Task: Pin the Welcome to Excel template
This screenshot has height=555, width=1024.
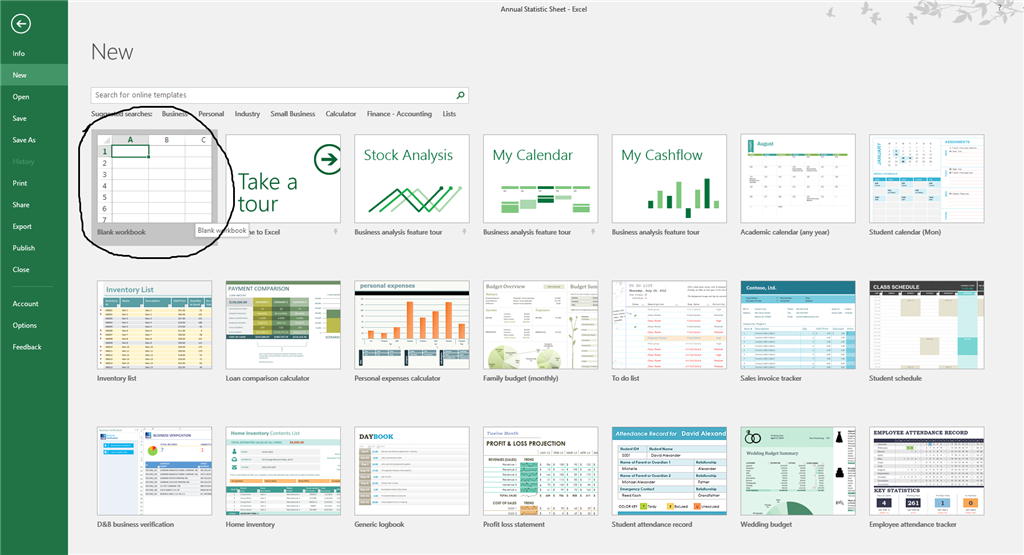Action: coord(336,232)
